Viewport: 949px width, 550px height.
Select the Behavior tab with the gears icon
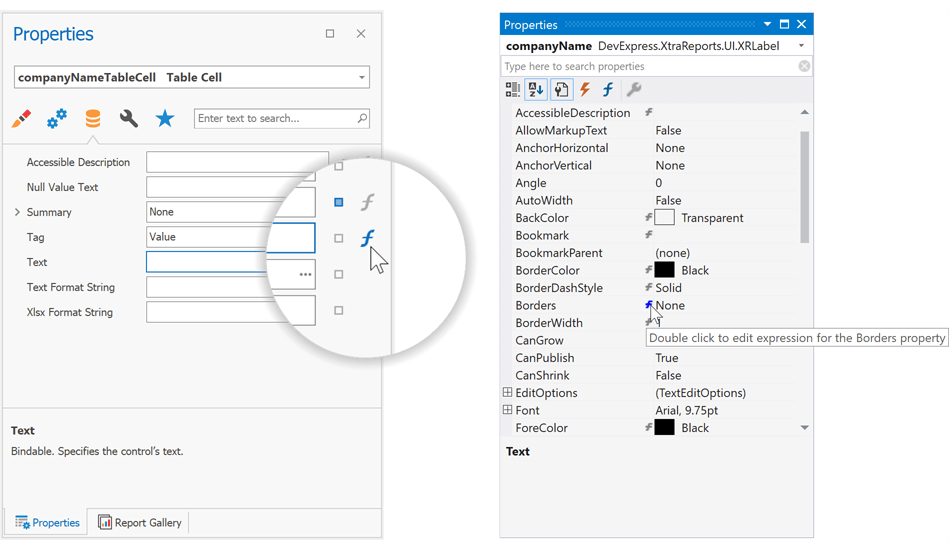pos(57,119)
